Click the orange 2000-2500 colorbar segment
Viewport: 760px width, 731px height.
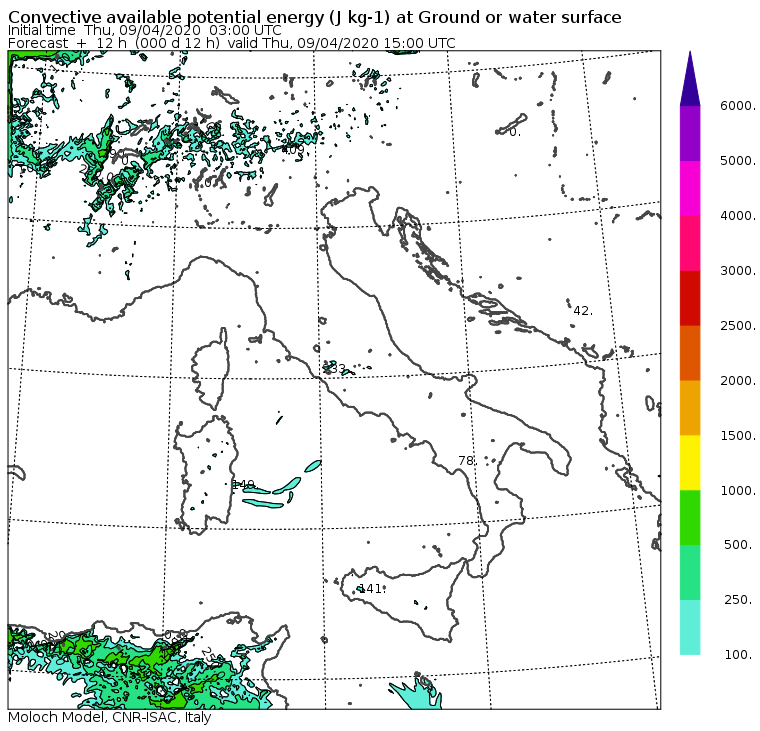click(690, 353)
